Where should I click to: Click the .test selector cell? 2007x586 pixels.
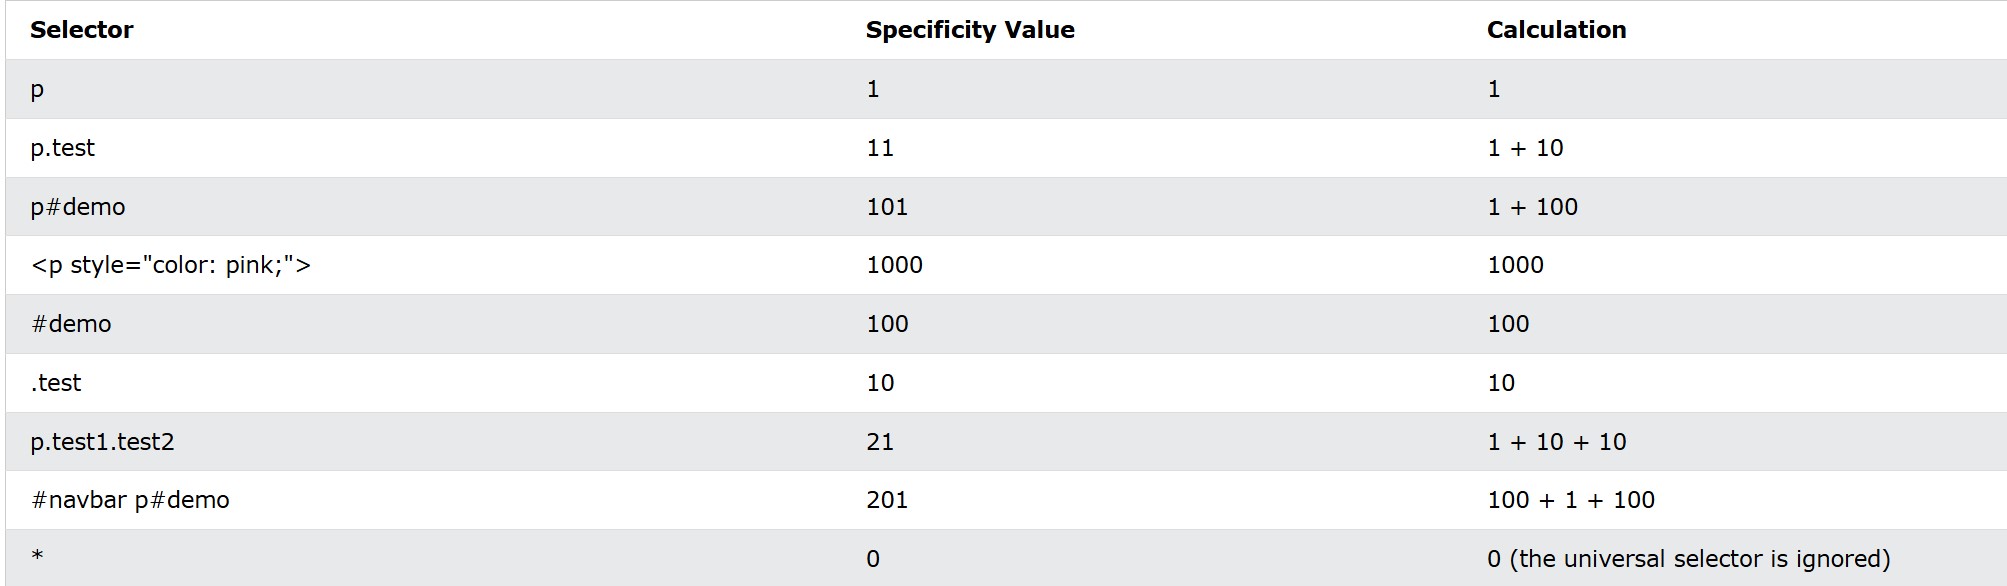point(56,383)
